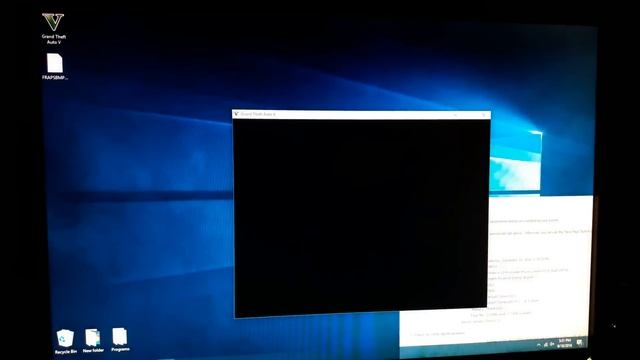Click the Grand Theft Auto V window title text
Viewport: 640px width, 360px height.
[258, 114]
